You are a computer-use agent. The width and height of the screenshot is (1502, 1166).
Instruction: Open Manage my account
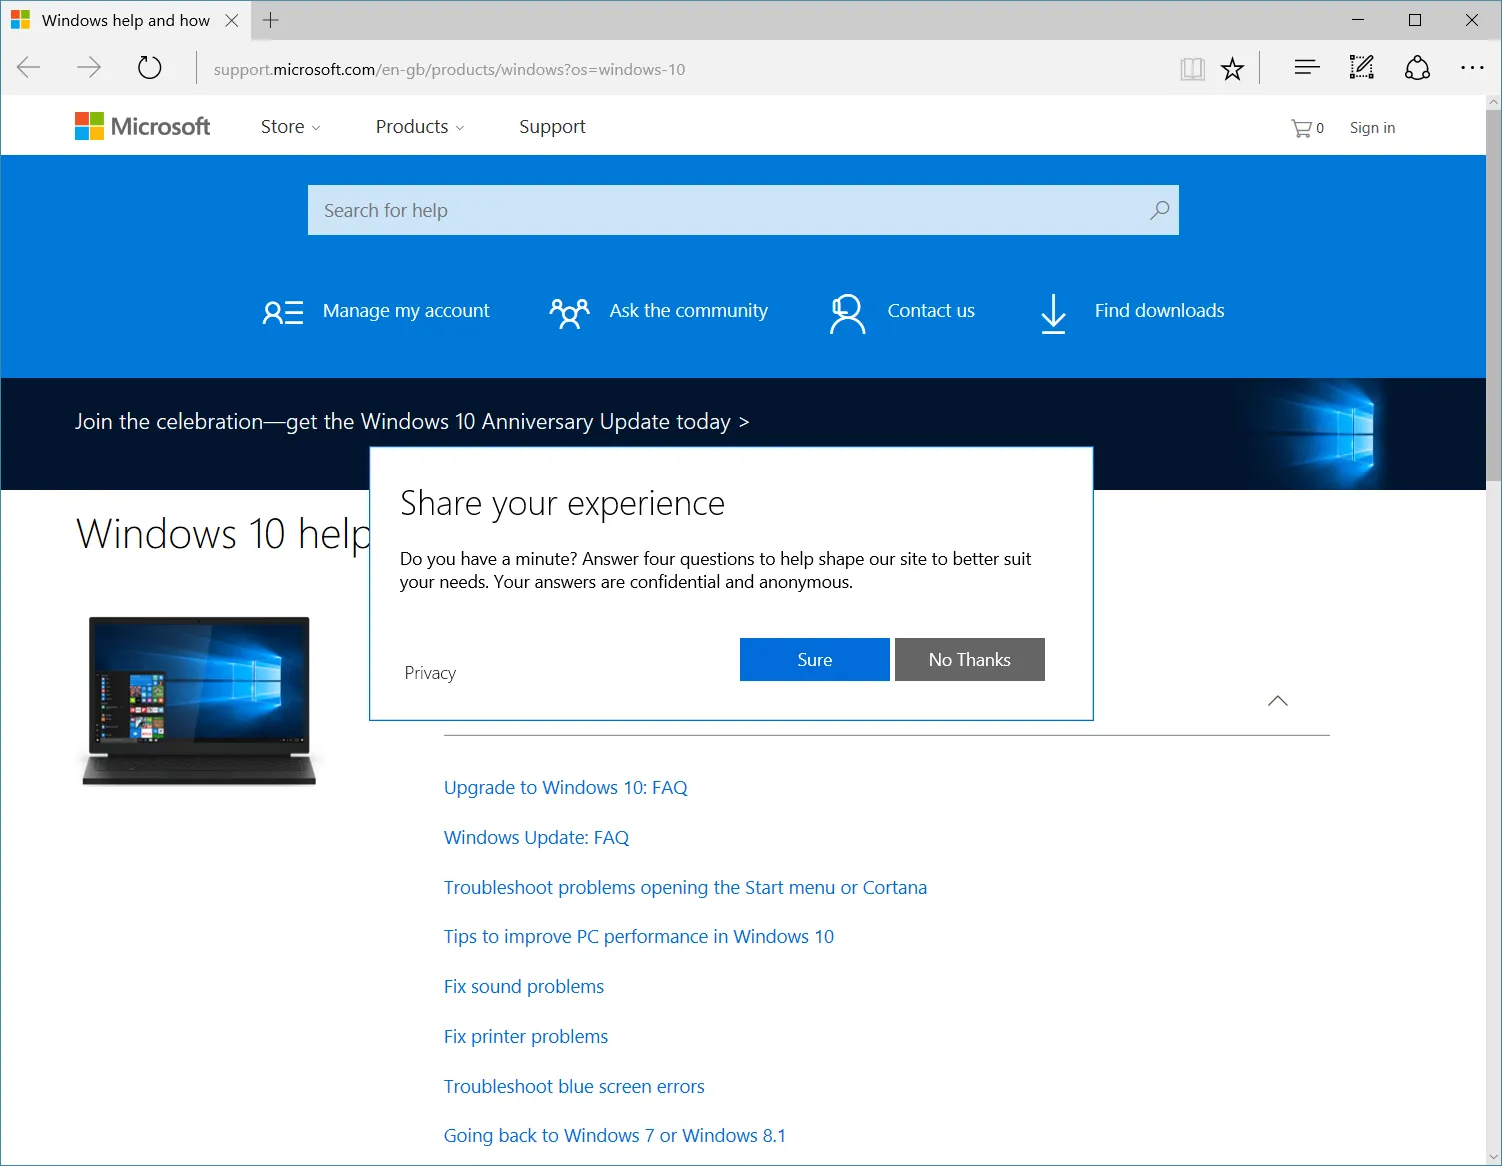(x=405, y=311)
